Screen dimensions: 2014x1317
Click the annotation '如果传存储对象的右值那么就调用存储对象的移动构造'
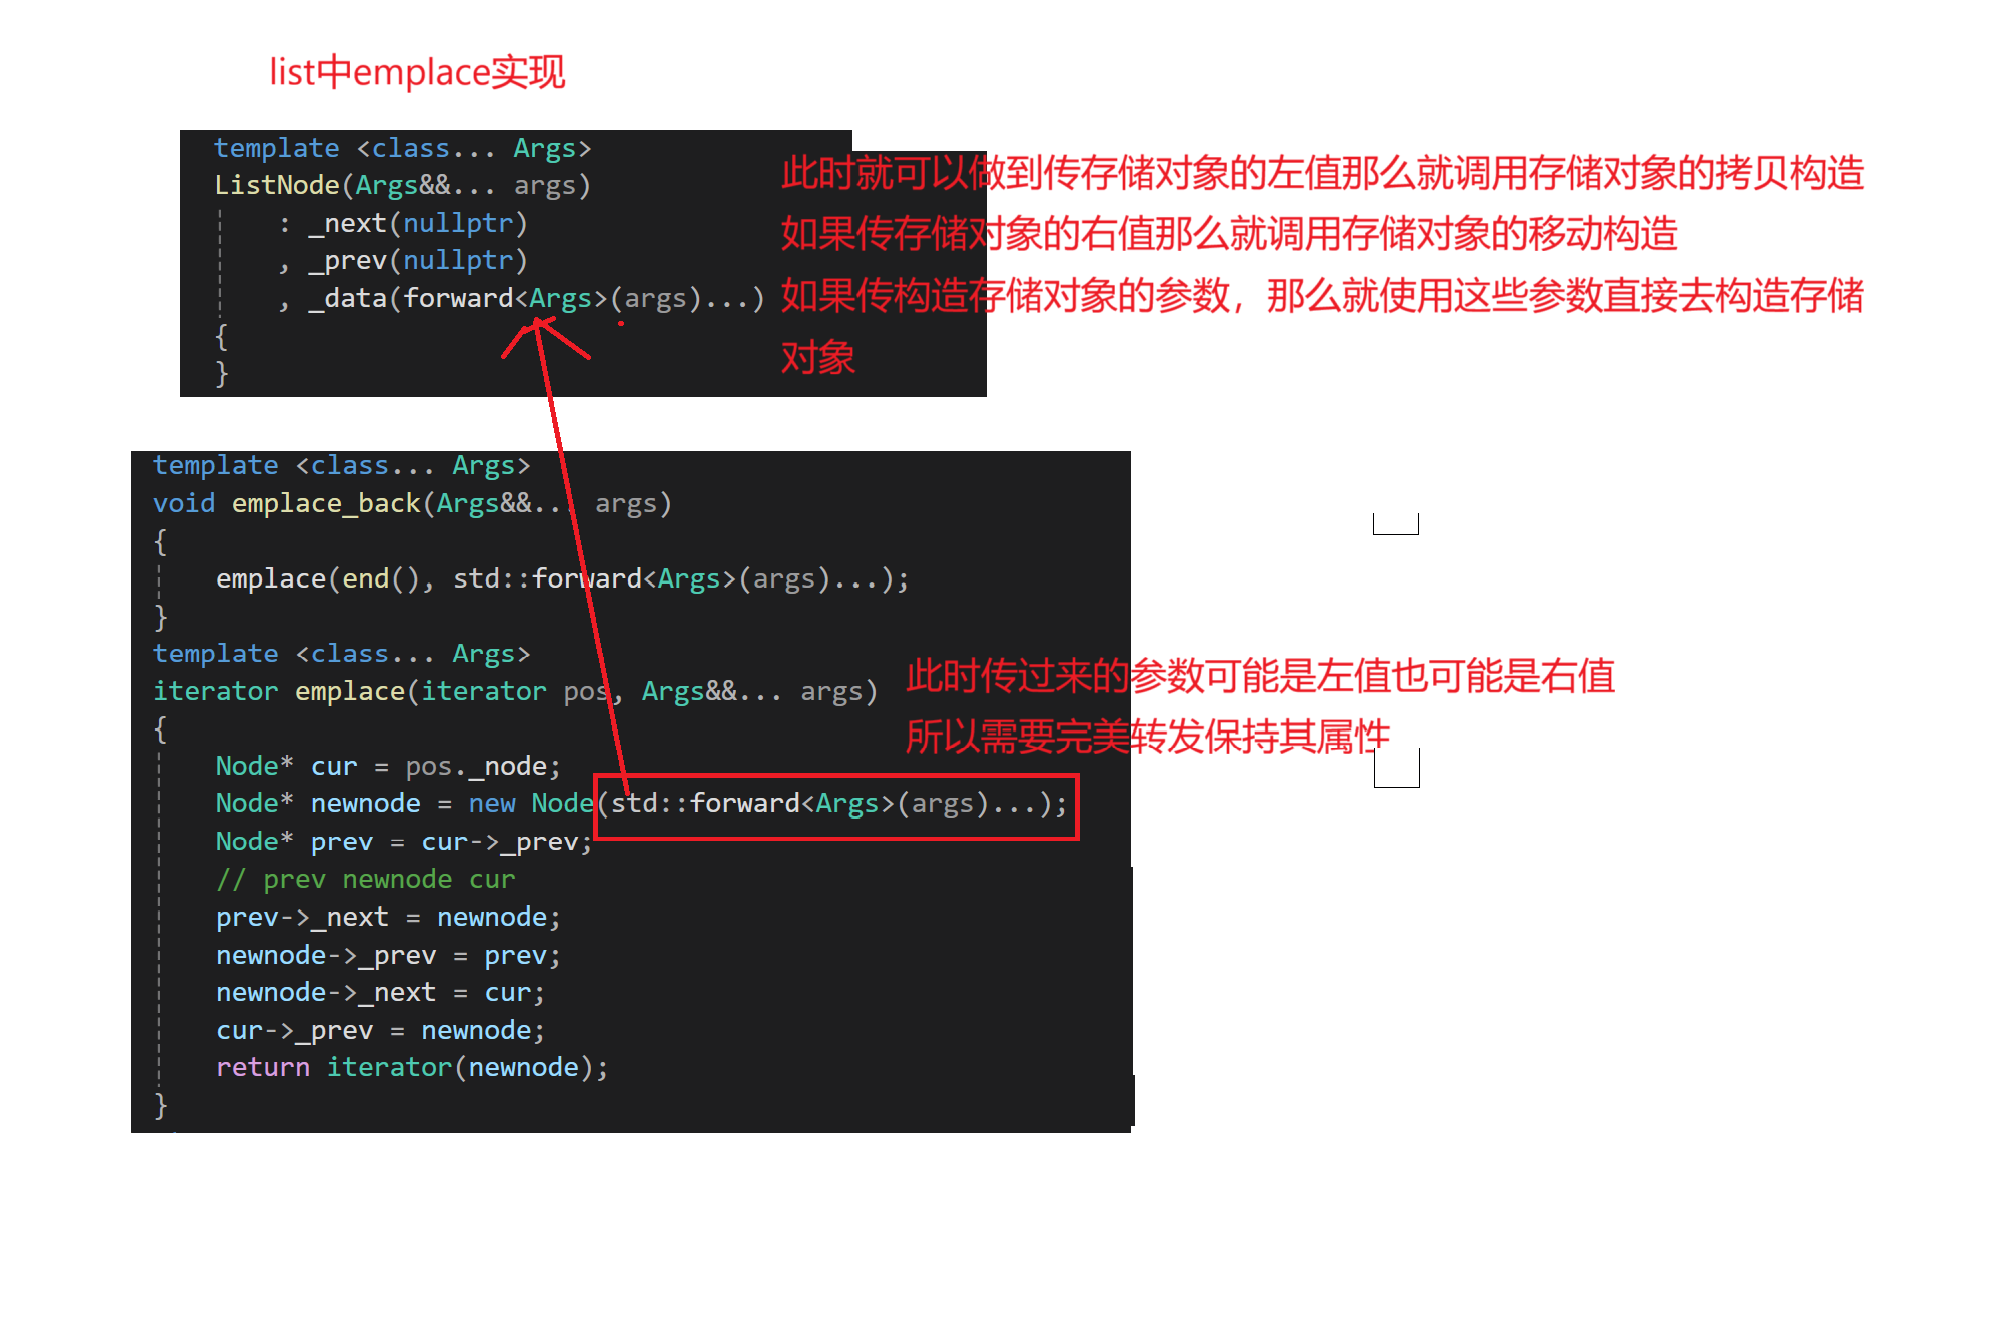point(1228,234)
